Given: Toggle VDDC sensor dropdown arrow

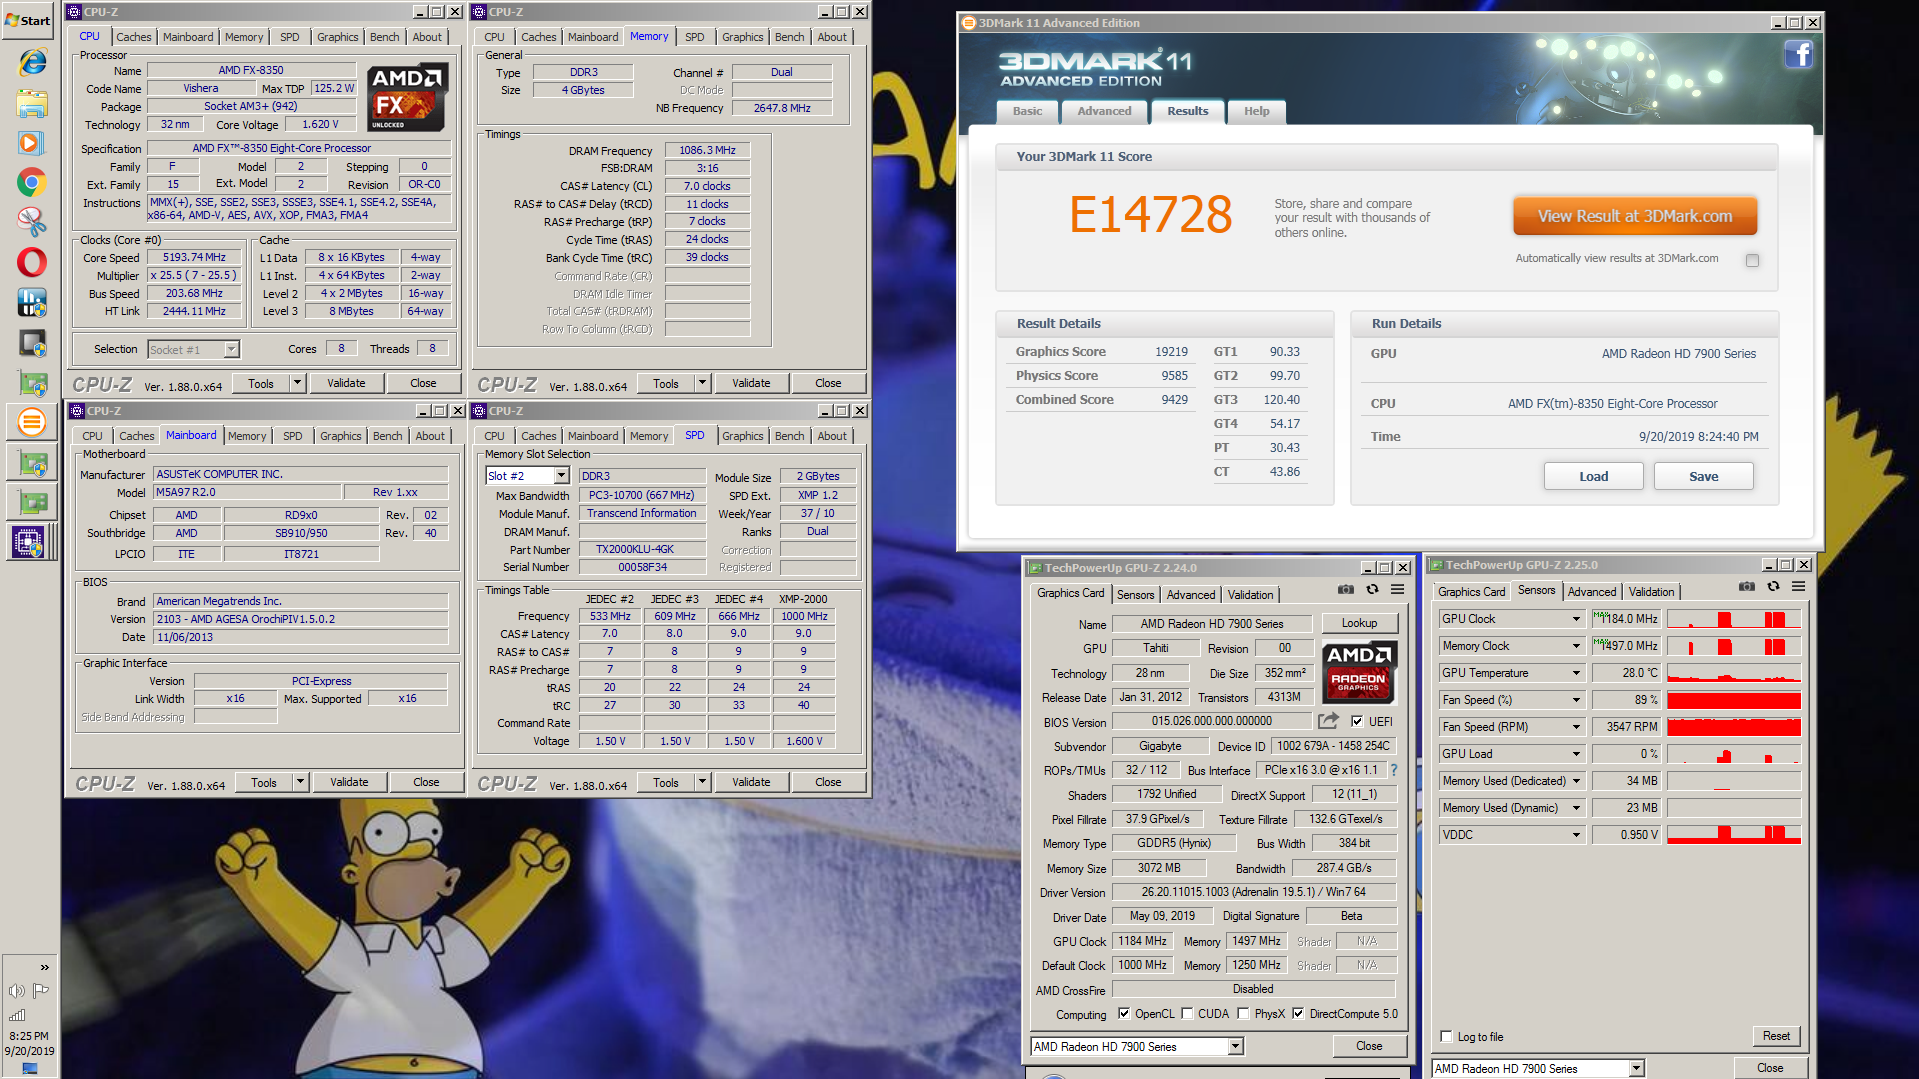Looking at the screenshot, I should 1576,835.
